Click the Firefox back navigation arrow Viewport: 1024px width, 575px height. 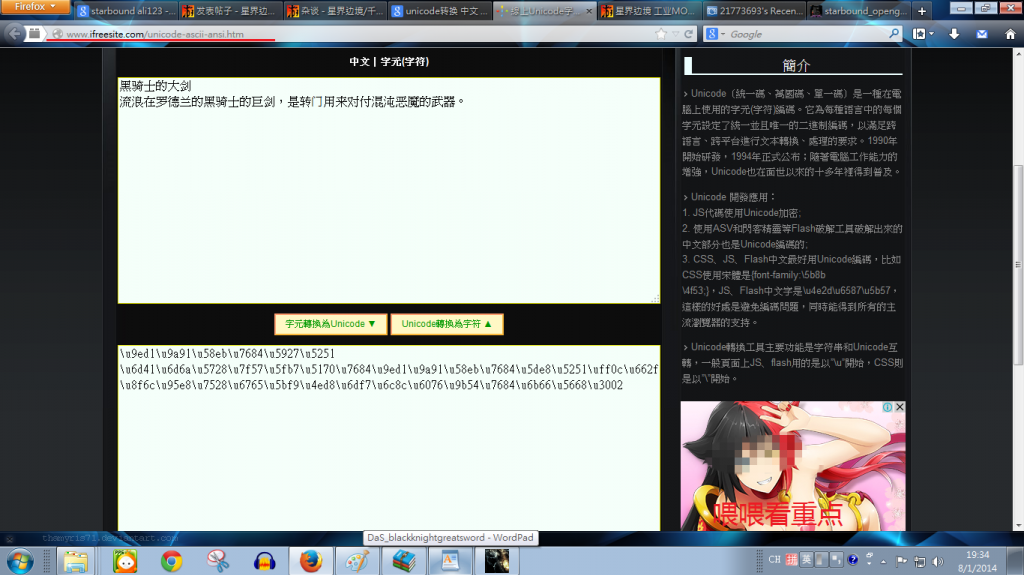(14, 33)
